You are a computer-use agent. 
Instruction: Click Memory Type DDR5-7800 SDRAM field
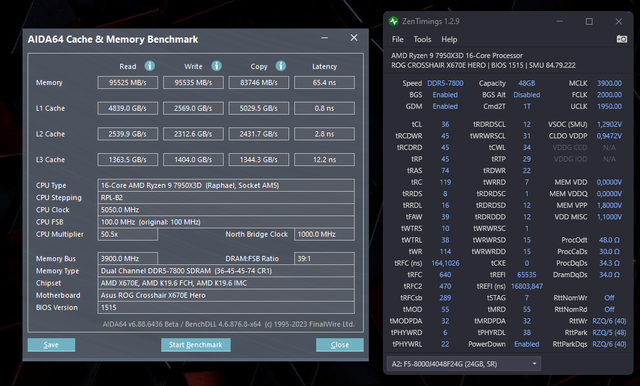click(x=226, y=271)
